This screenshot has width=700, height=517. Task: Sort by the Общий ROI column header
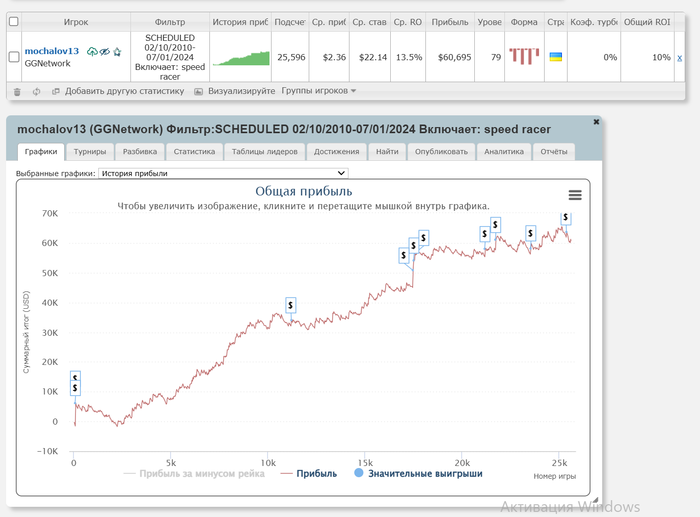pos(647,22)
